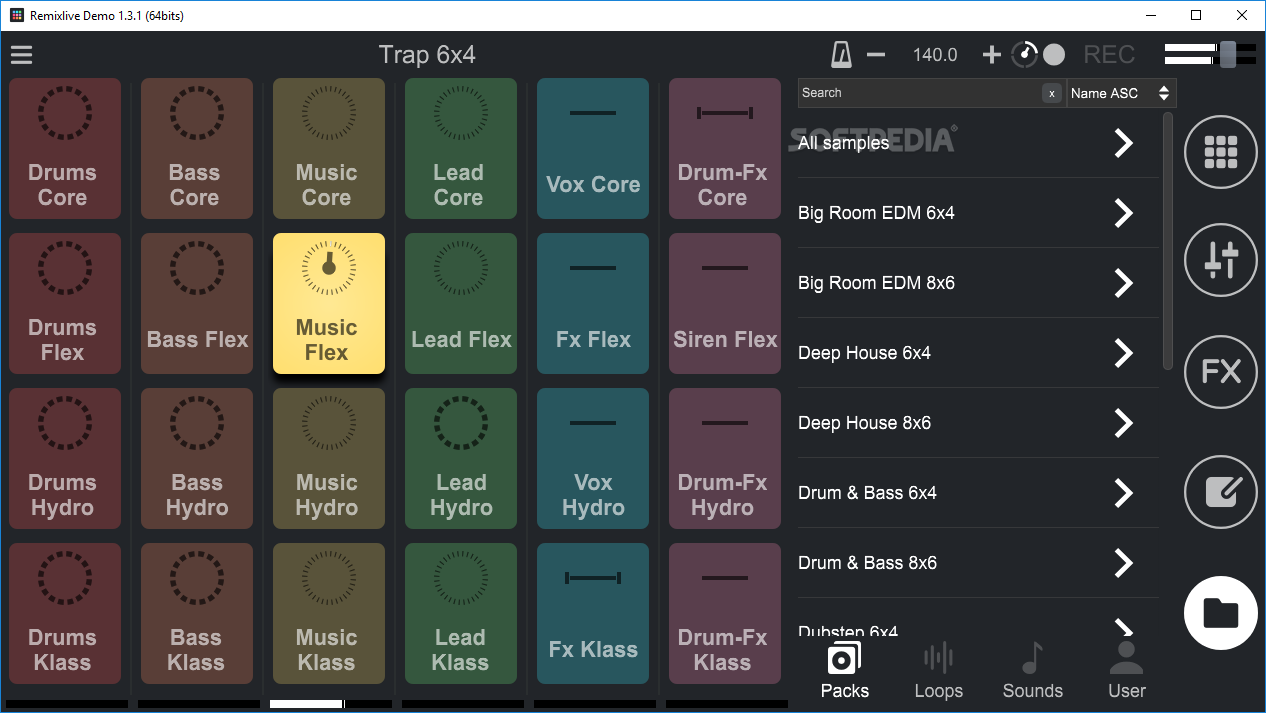Trigger the Drum-Fx Klass pad
The height and width of the screenshot is (713, 1266).
[725, 614]
